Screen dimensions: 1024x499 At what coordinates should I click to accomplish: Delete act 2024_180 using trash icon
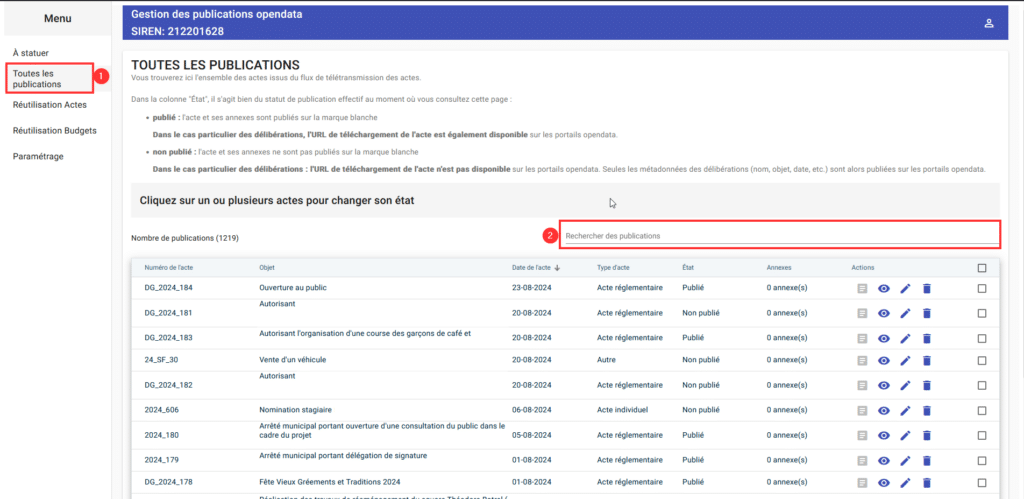926,435
